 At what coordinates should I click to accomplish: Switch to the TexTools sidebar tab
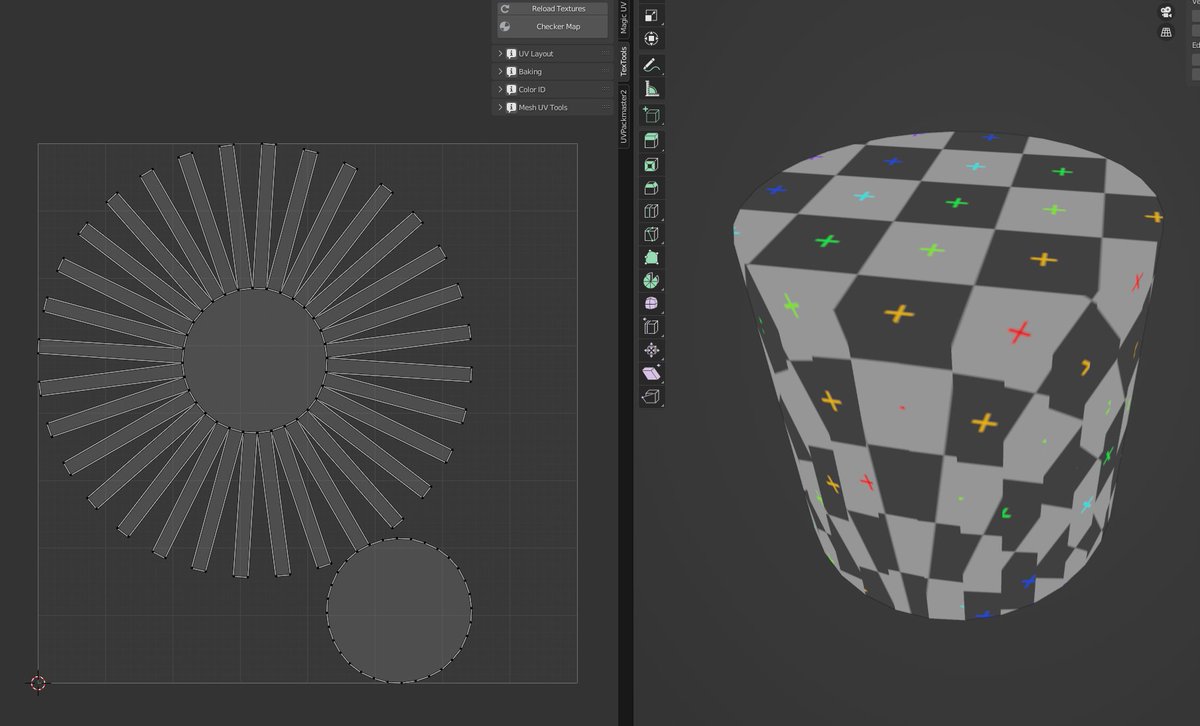point(624,62)
